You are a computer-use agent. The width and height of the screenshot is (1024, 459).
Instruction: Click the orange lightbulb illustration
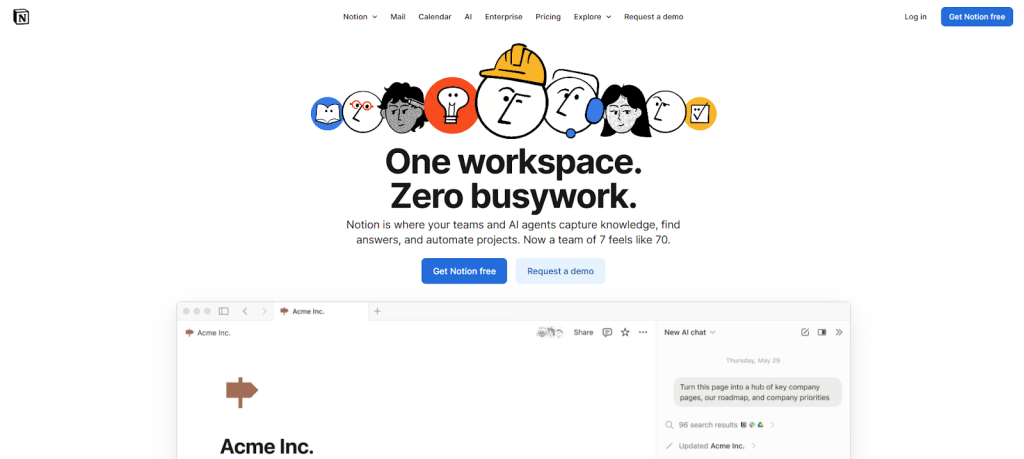pos(450,104)
